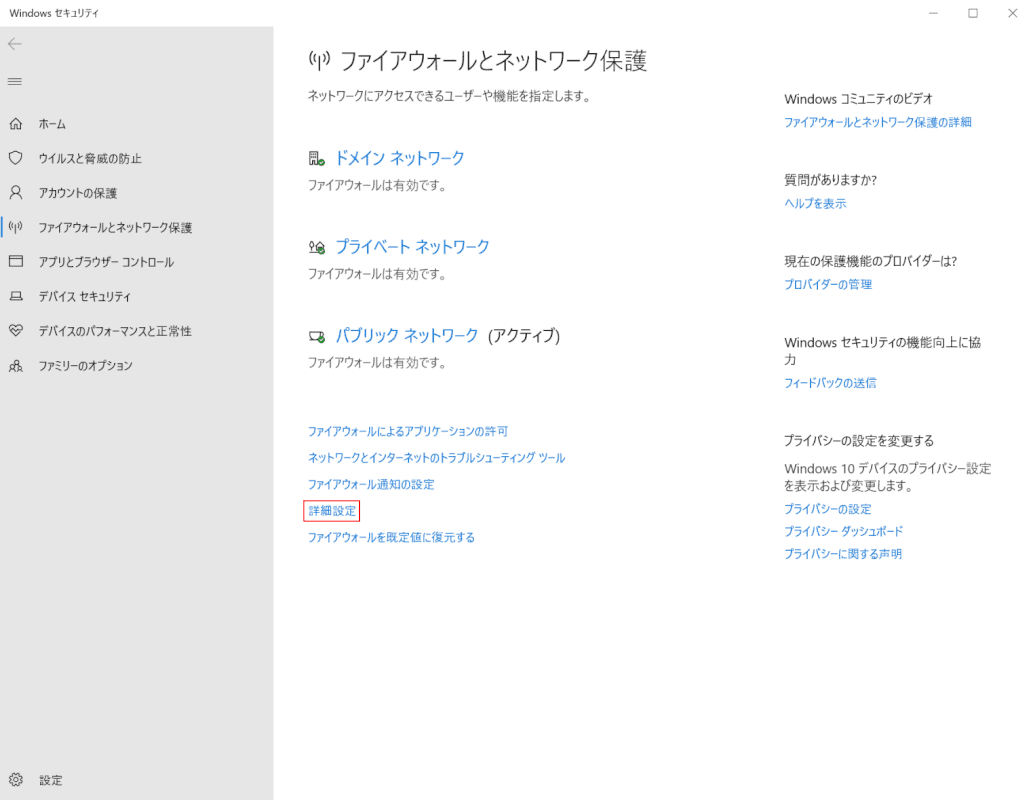The image size is (1031, 800).
Task: Click ヘルプを表示 link
Action: [815, 203]
